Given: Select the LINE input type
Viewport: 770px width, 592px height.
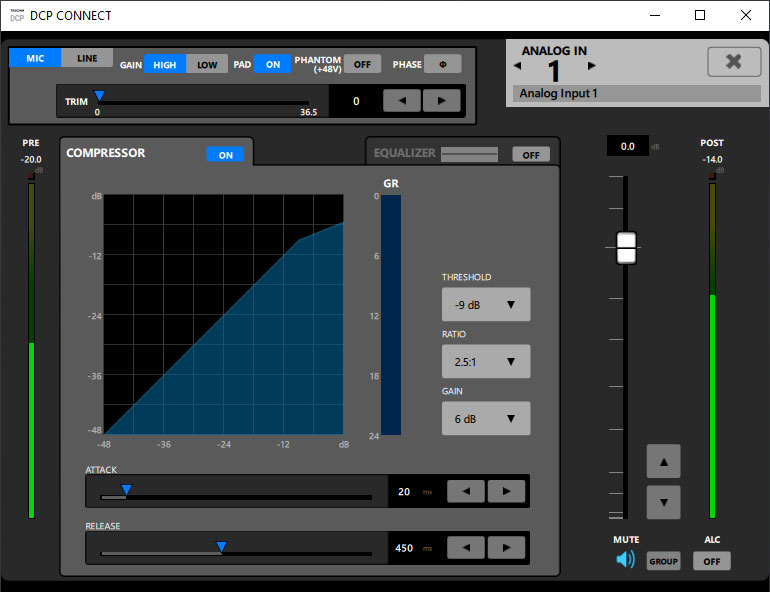Looking at the screenshot, I should point(88,58).
